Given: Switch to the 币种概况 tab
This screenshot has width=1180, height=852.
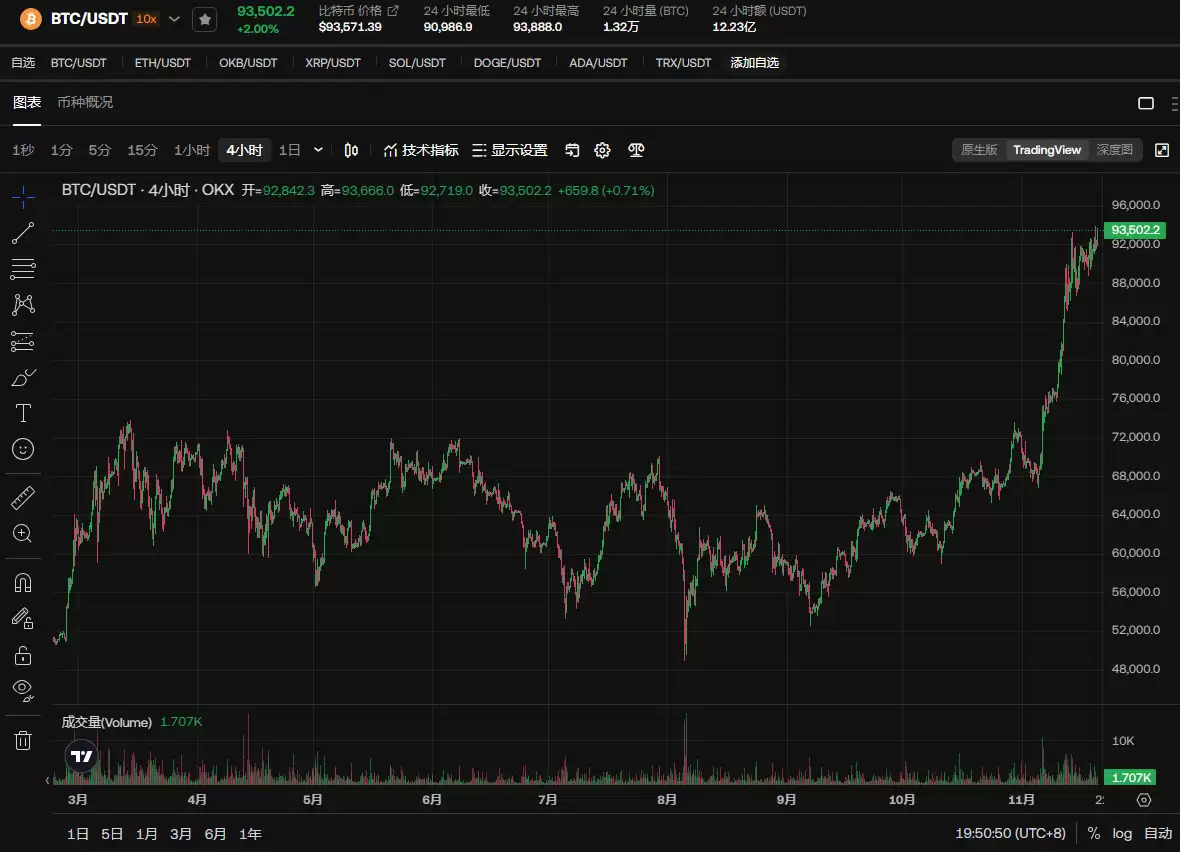Looking at the screenshot, I should 85,102.
